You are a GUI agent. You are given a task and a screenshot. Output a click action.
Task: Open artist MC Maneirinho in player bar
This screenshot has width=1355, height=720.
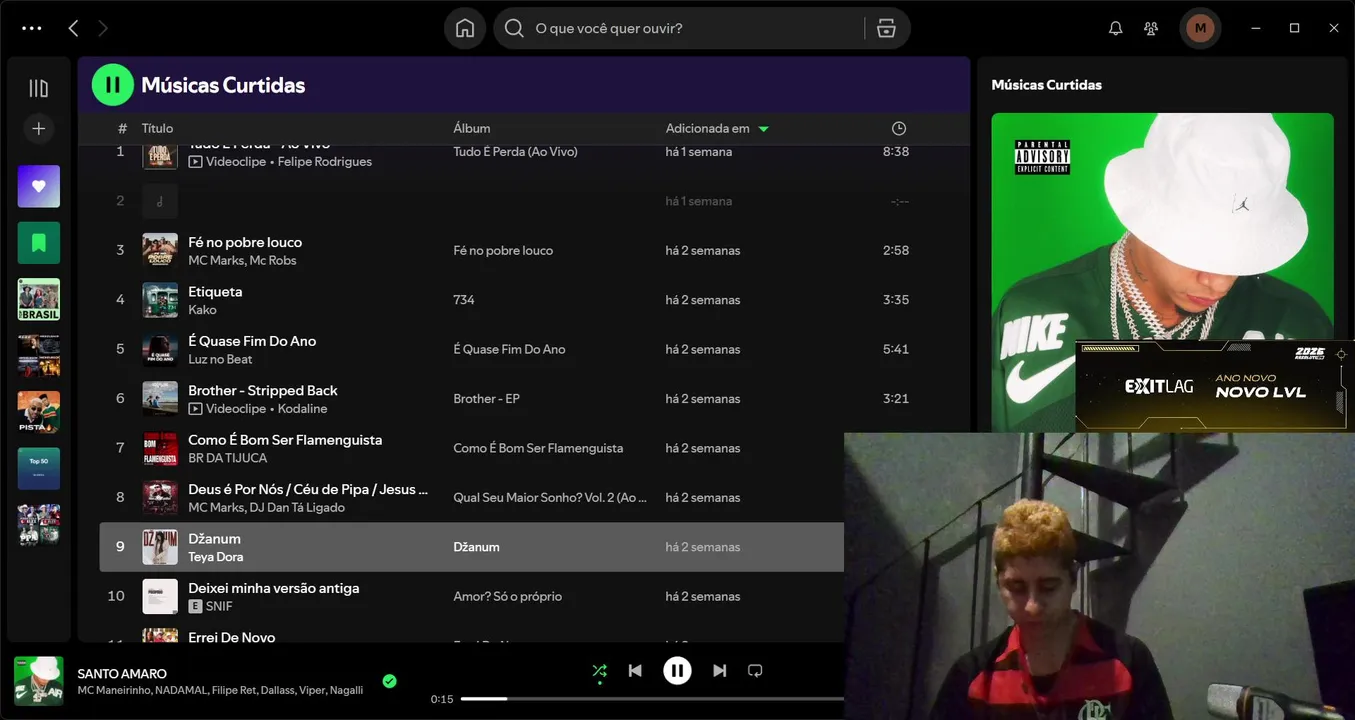pos(113,691)
